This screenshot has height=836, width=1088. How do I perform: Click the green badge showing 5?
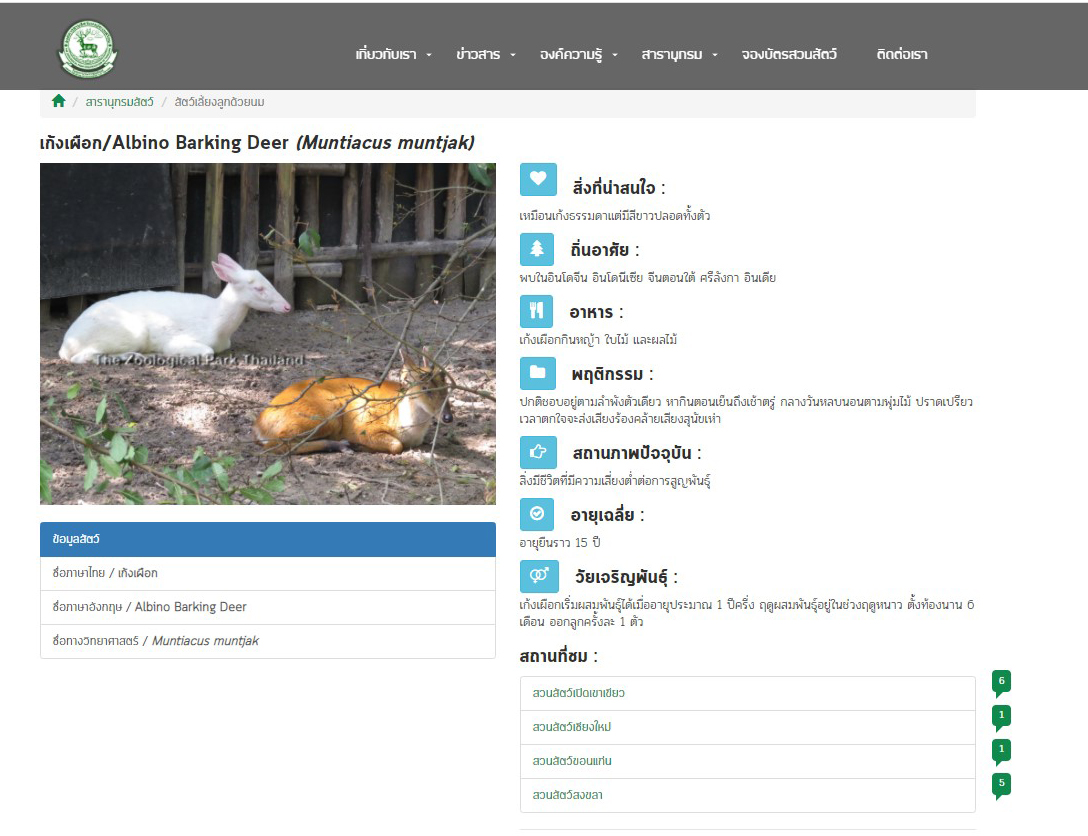tap(1001, 784)
